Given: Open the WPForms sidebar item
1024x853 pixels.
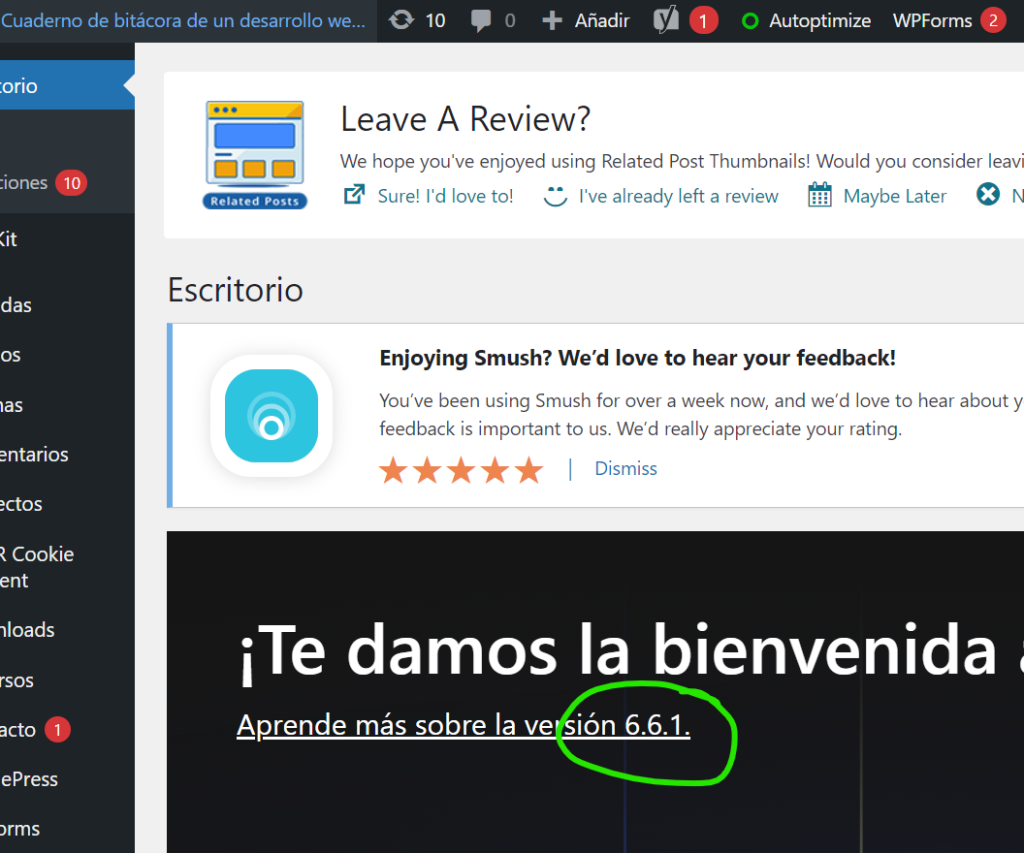Looking at the screenshot, I should 65,829.
